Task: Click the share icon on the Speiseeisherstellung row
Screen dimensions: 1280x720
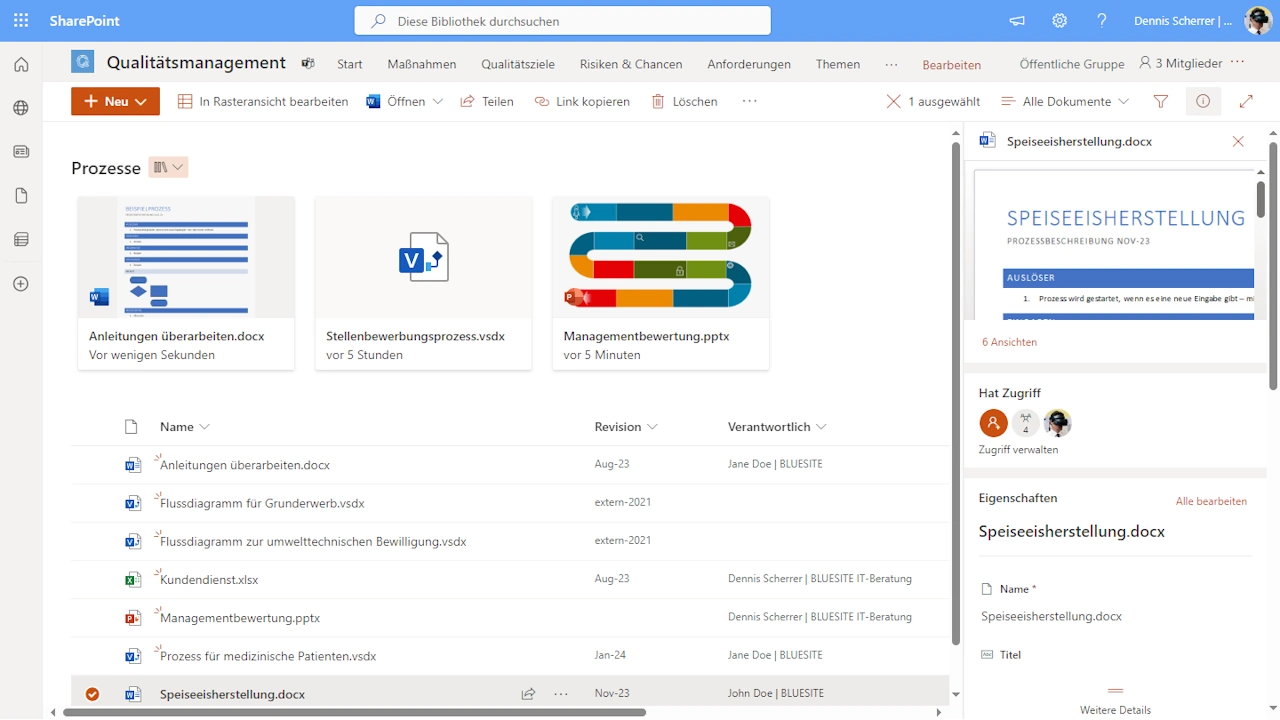Action: tap(528, 693)
